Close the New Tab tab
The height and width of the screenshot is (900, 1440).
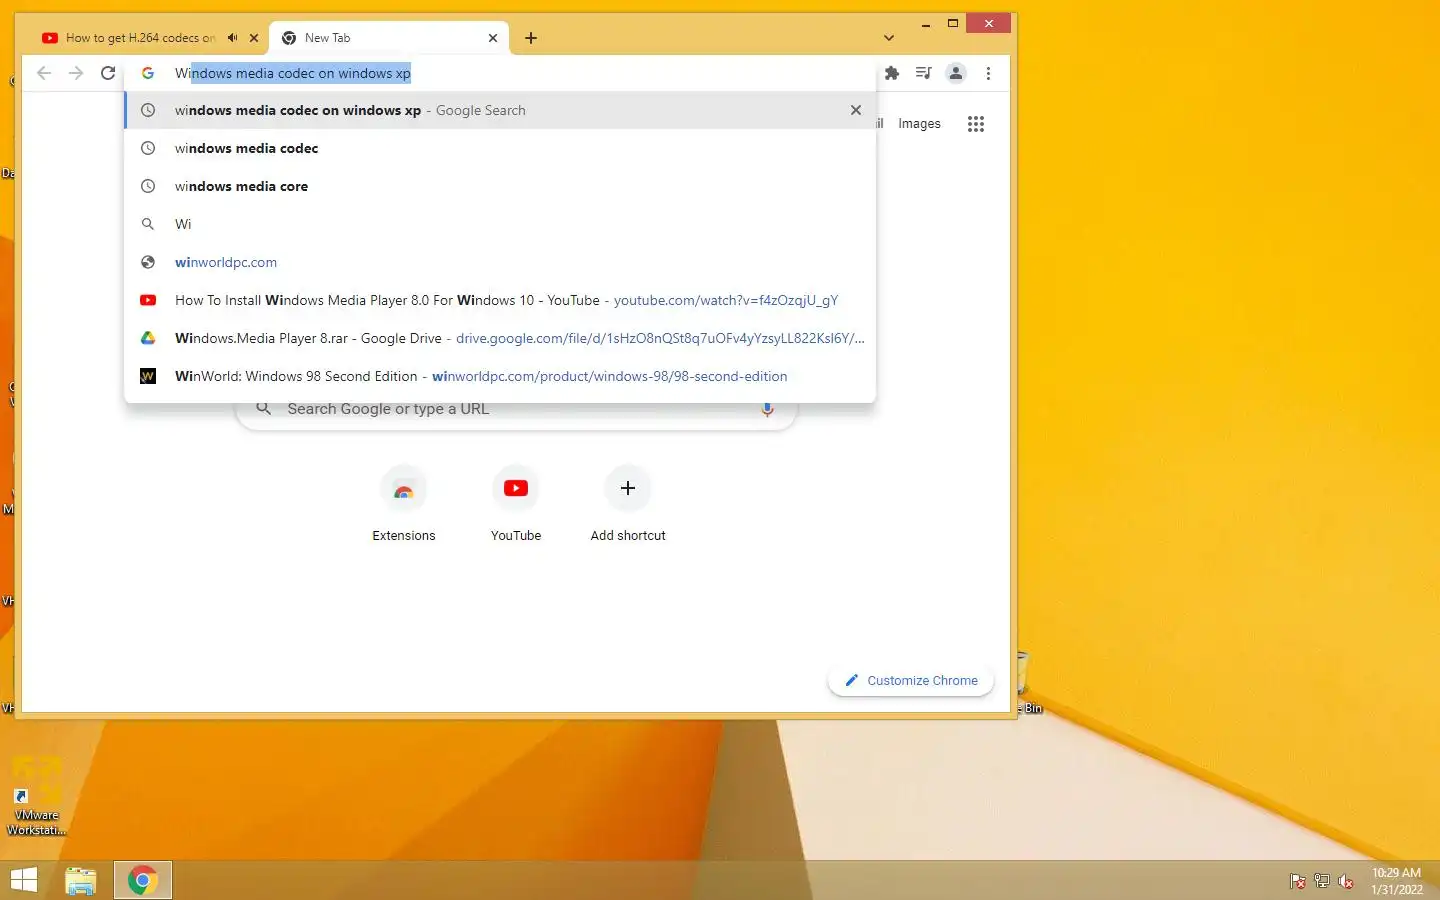493,38
